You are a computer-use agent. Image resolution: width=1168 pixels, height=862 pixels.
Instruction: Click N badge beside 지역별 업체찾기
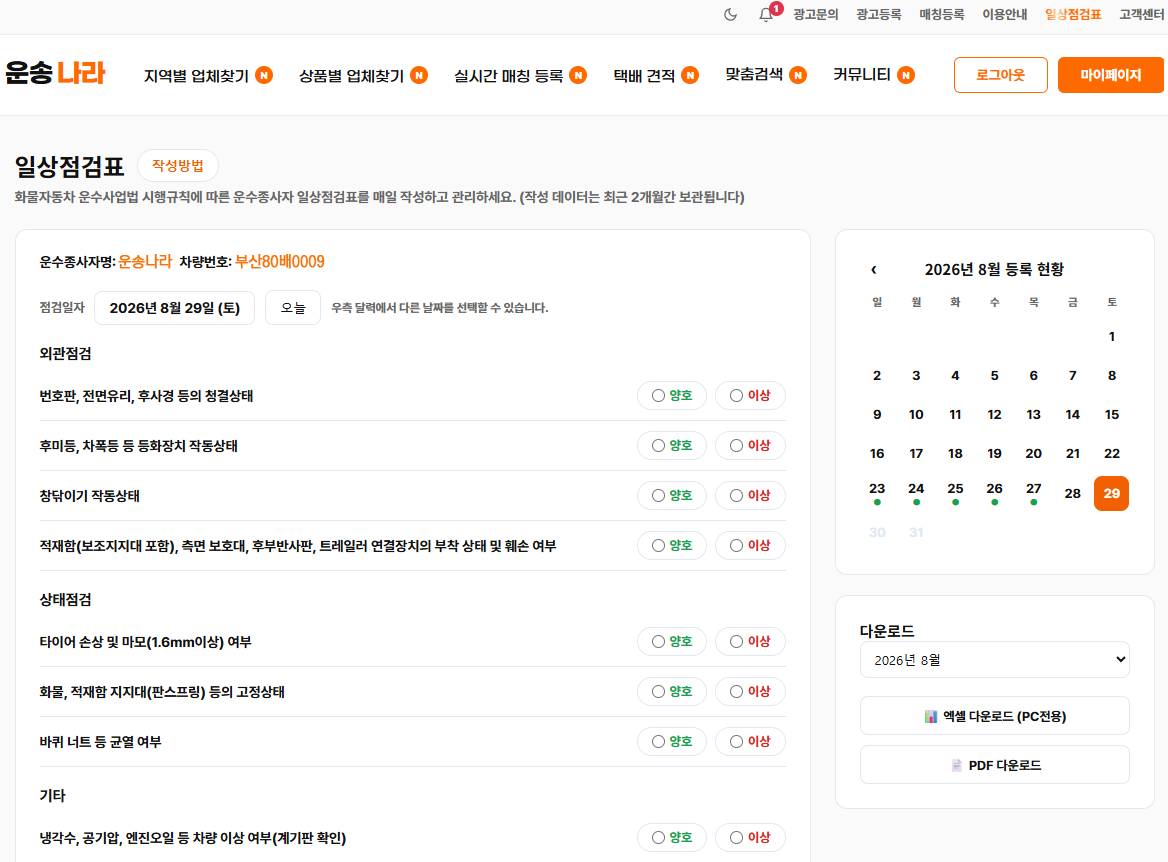pyautogui.click(x=264, y=75)
